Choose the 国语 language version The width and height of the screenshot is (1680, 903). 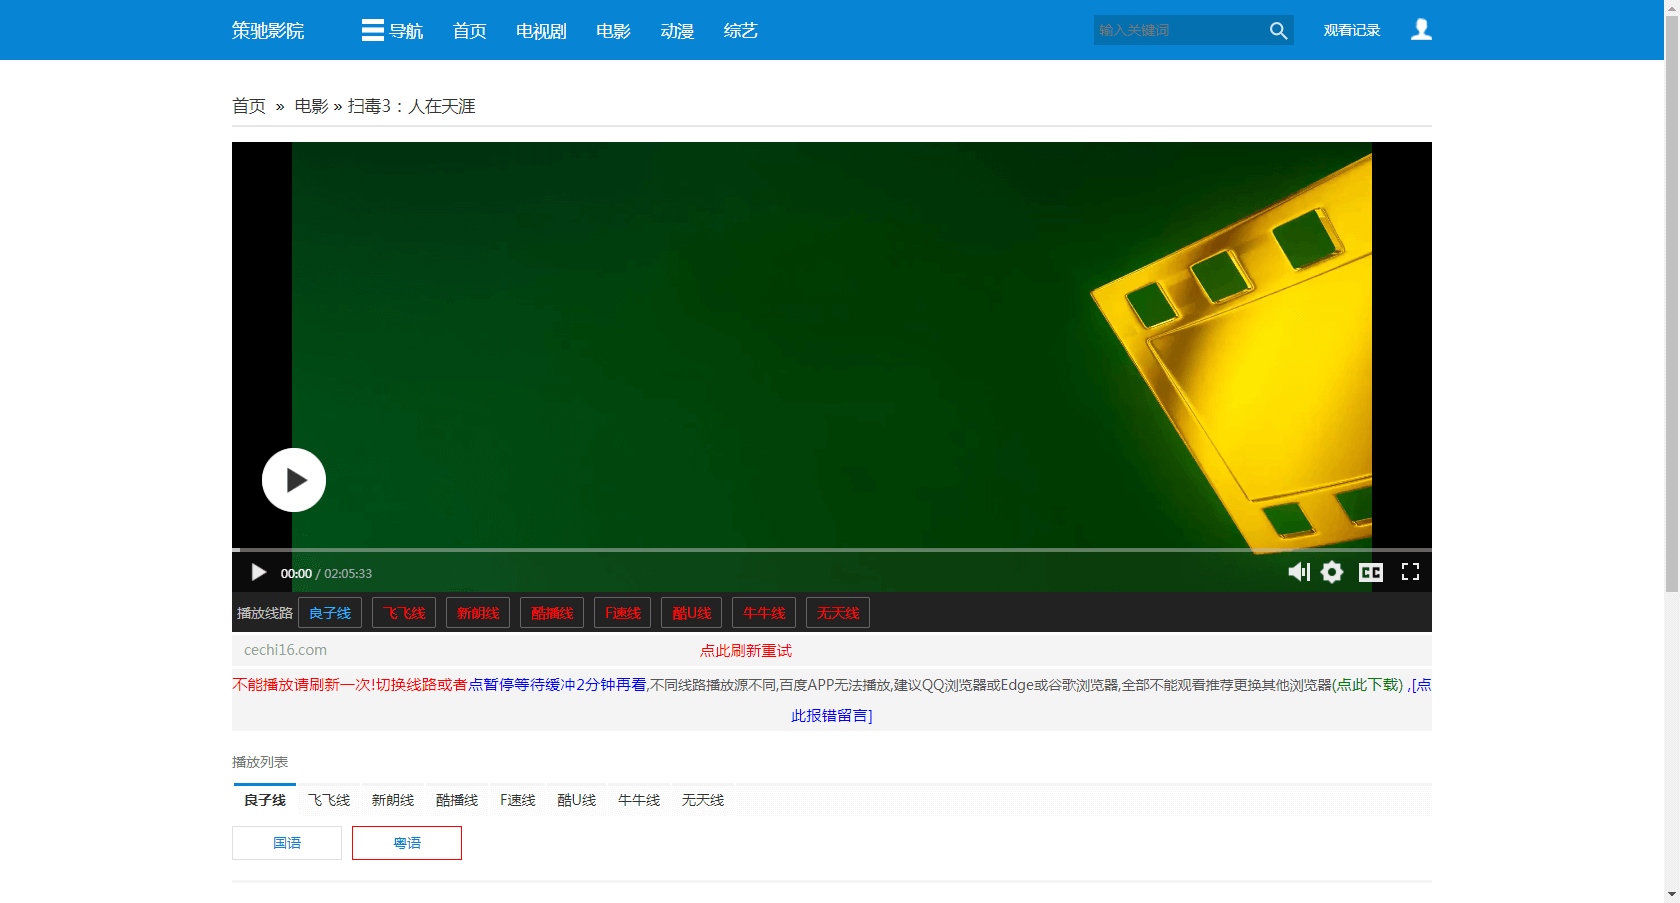coord(287,843)
